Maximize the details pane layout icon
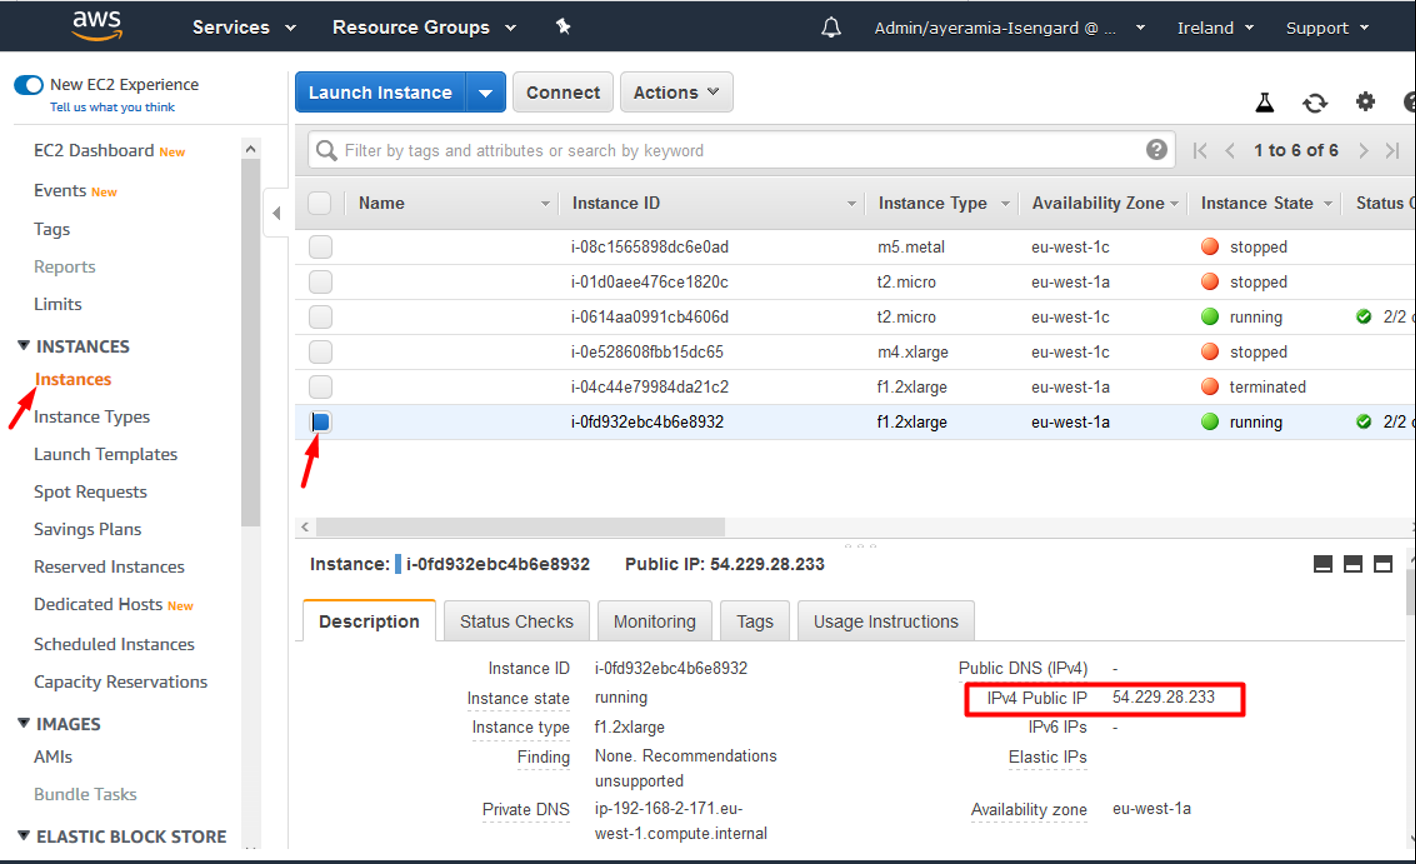1416x864 pixels. pyautogui.click(x=1383, y=564)
